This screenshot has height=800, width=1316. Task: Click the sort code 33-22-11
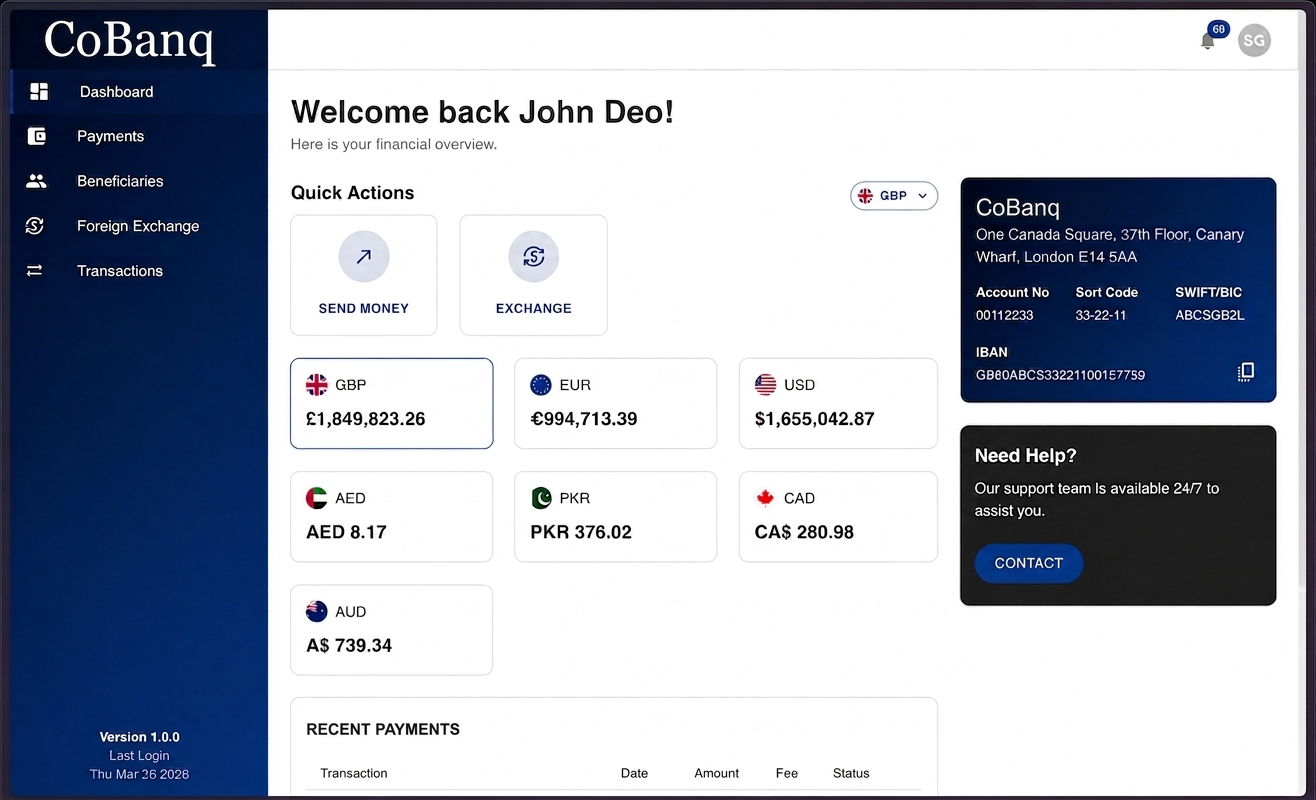click(1101, 315)
